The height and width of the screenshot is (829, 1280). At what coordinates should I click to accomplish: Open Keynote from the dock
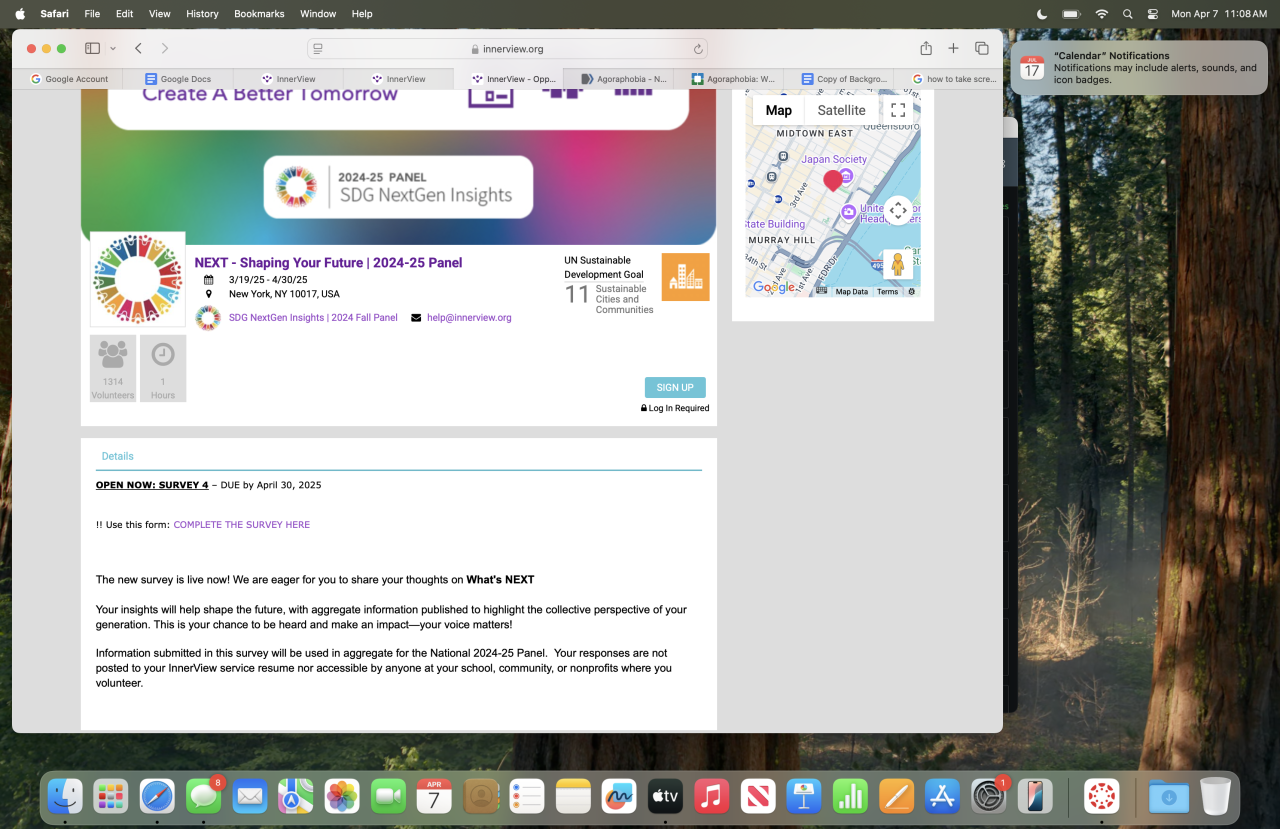(x=804, y=796)
